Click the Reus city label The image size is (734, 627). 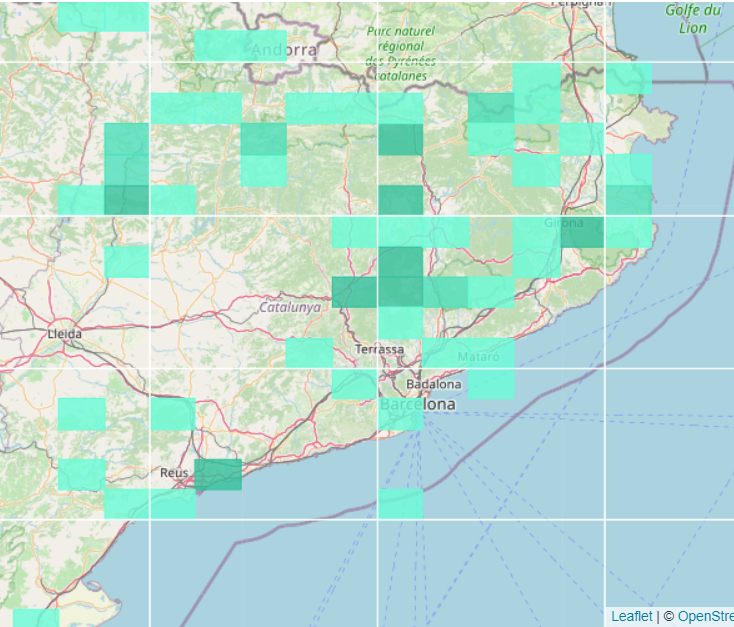pos(174,473)
